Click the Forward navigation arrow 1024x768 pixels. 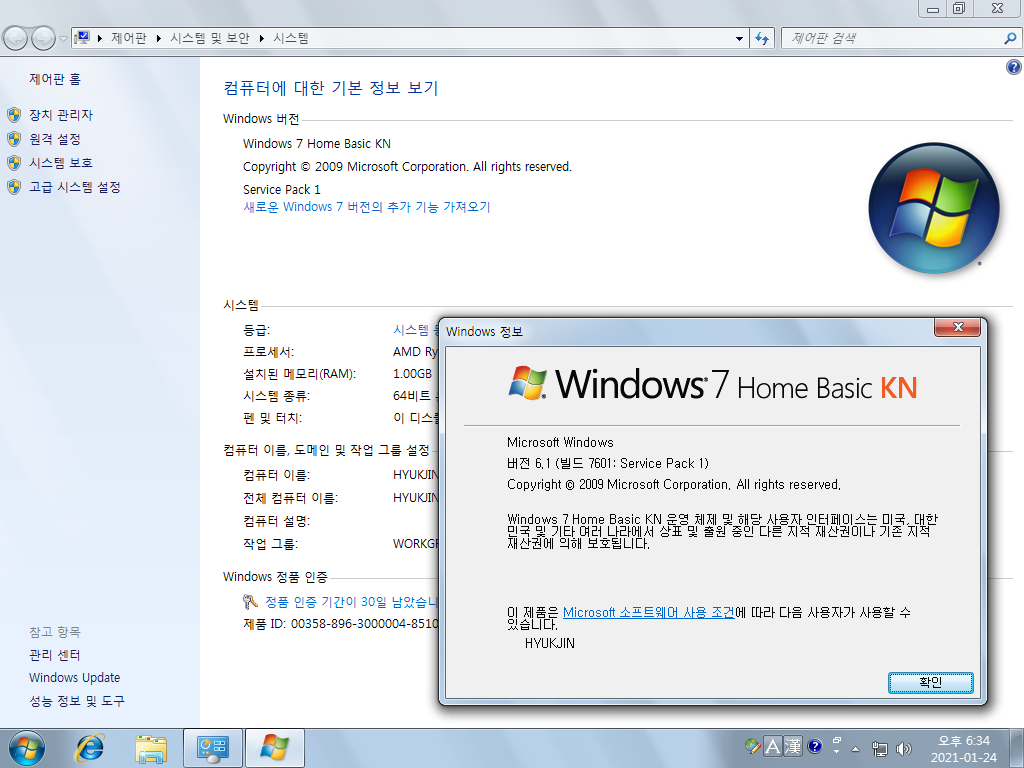tap(43, 39)
